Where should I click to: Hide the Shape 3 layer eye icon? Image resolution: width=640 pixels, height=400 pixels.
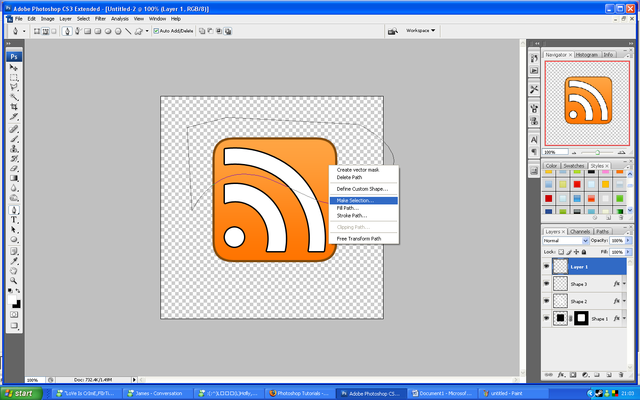point(547,284)
